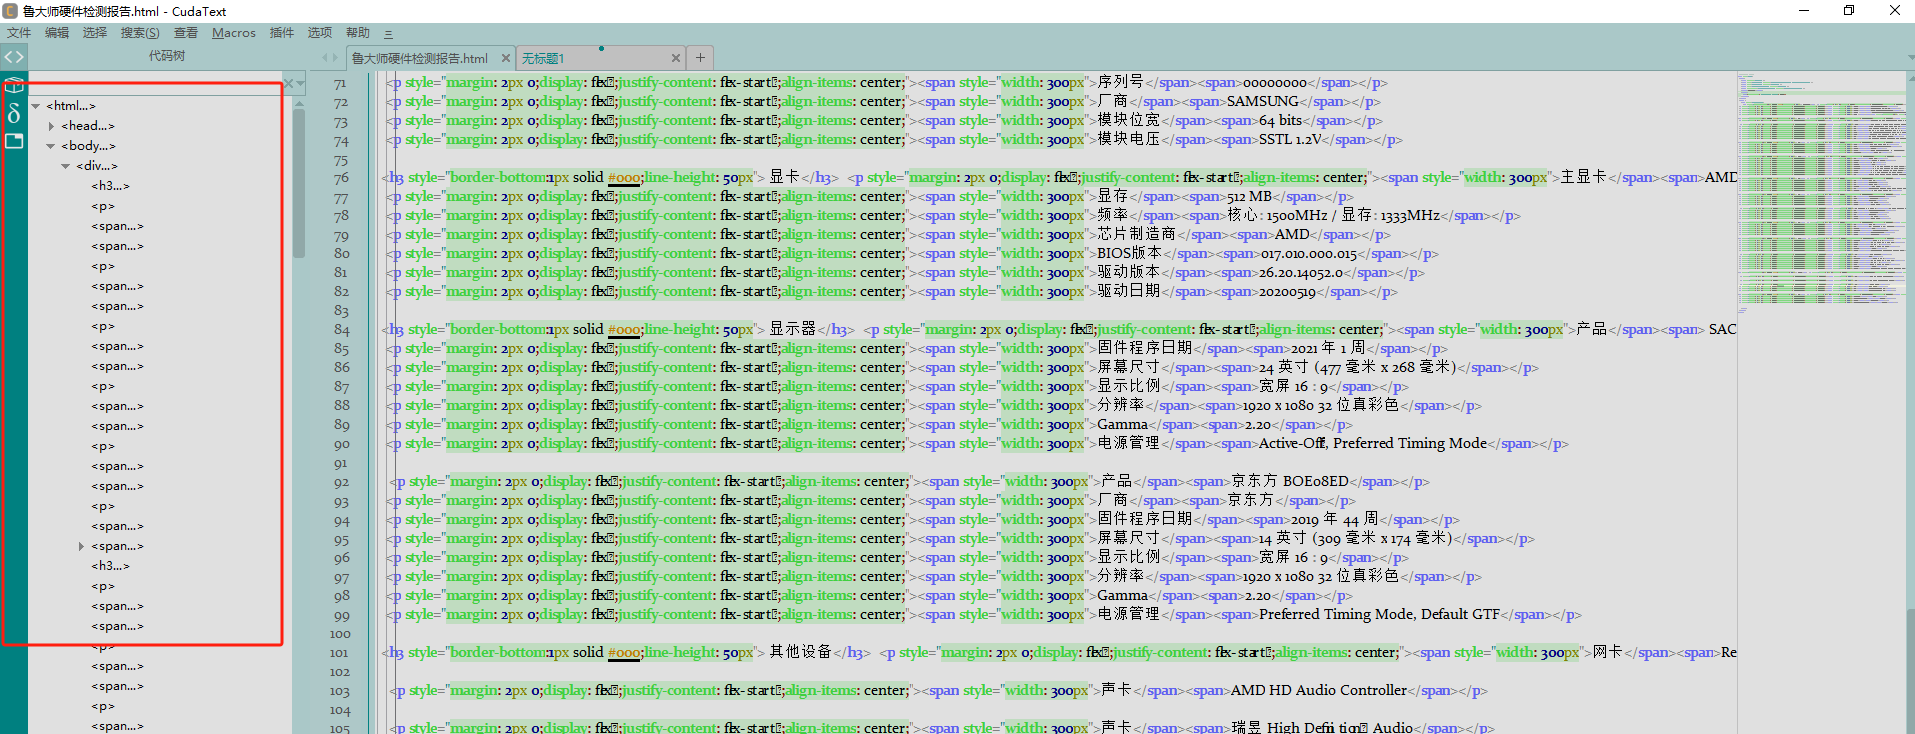
Task: Add a new tab with plus button
Action: 701,57
